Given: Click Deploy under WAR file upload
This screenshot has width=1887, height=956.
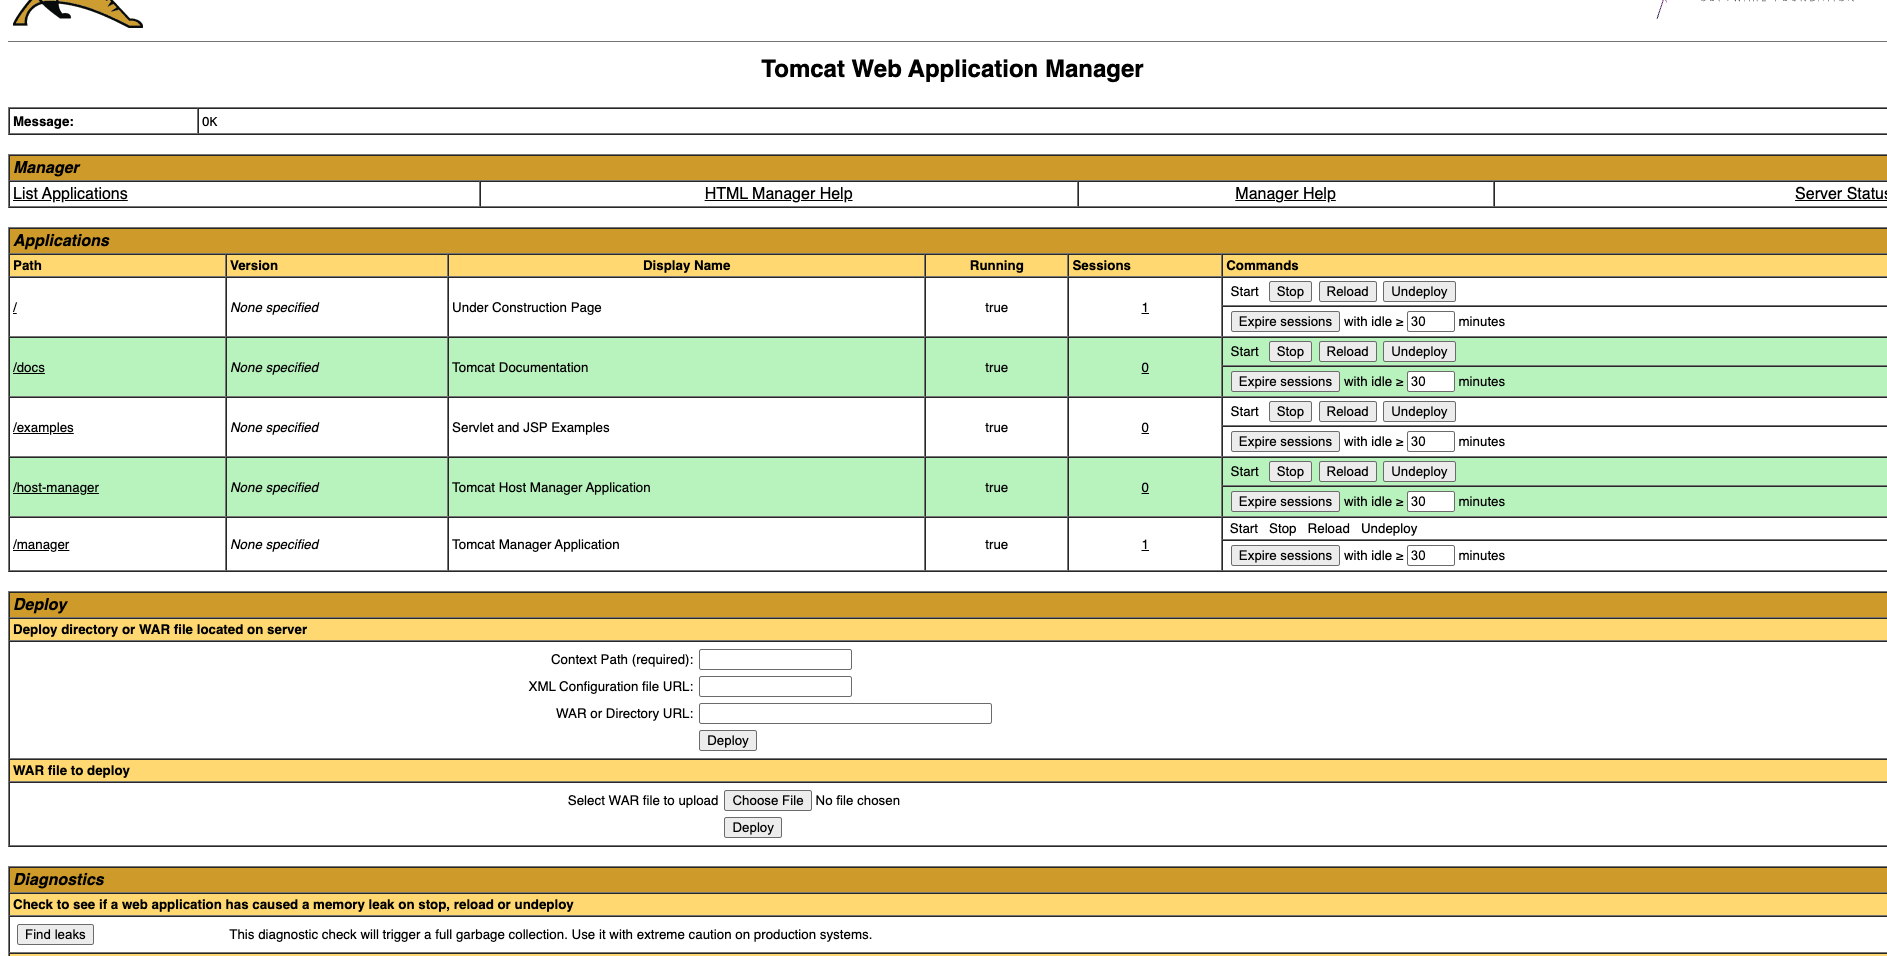Looking at the screenshot, I should (752, 828).
